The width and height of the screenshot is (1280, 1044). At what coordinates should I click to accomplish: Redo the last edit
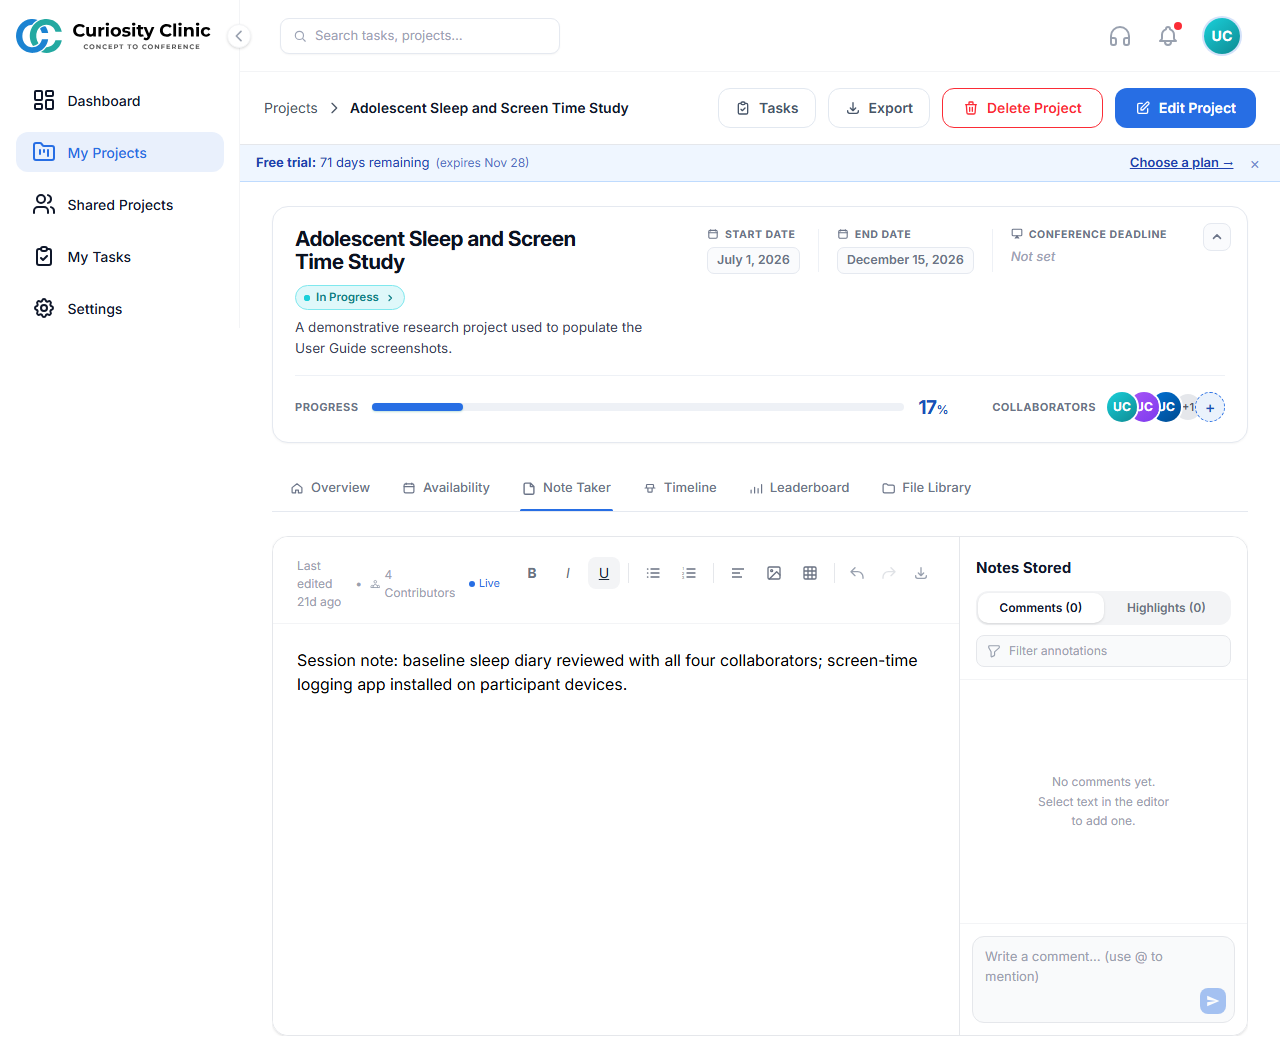889,573
